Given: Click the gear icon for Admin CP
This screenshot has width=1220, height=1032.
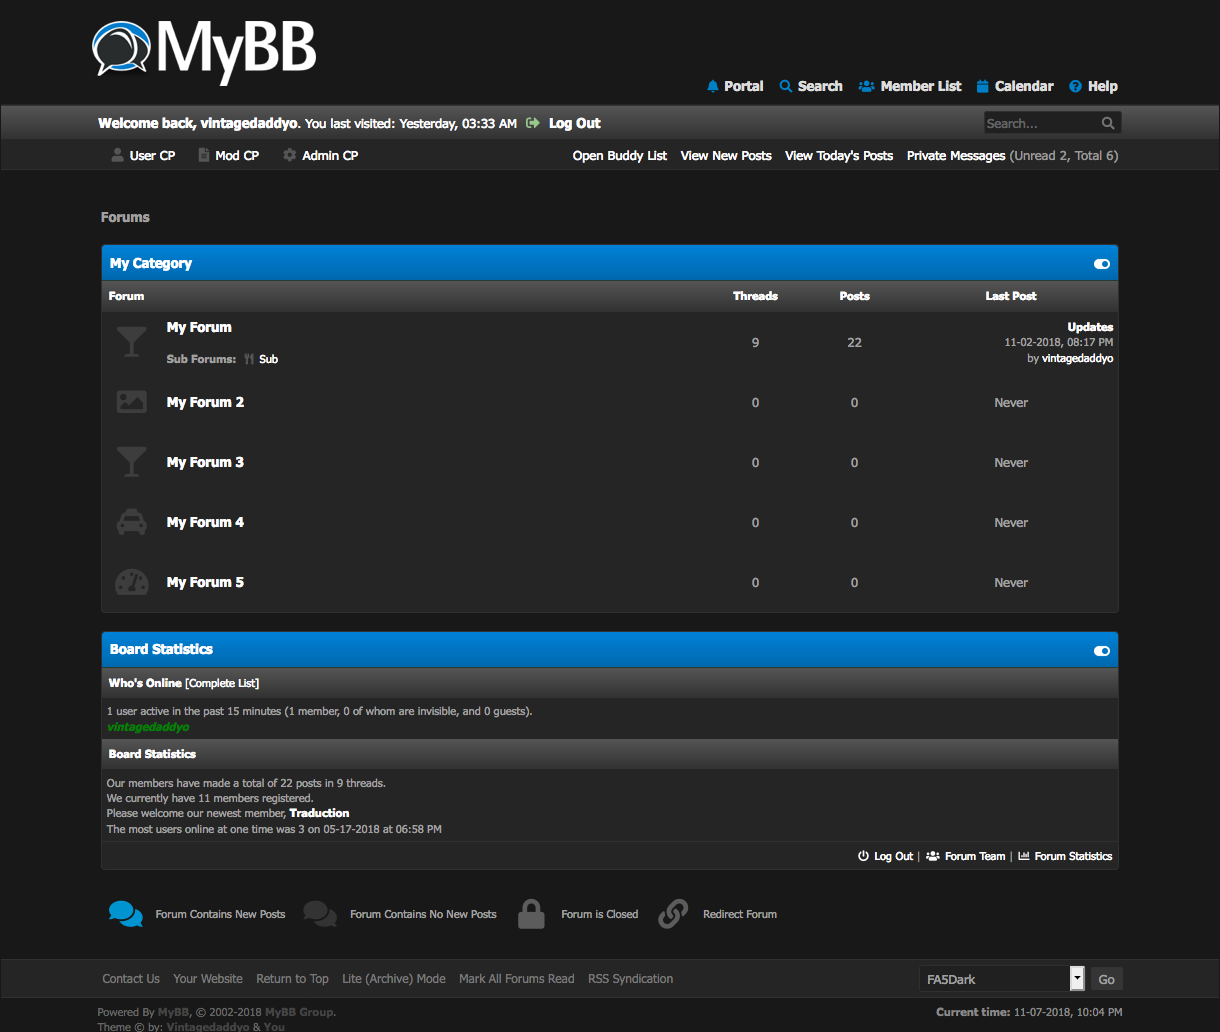Looking at the screenshot, I should click(x=290, y=155).
